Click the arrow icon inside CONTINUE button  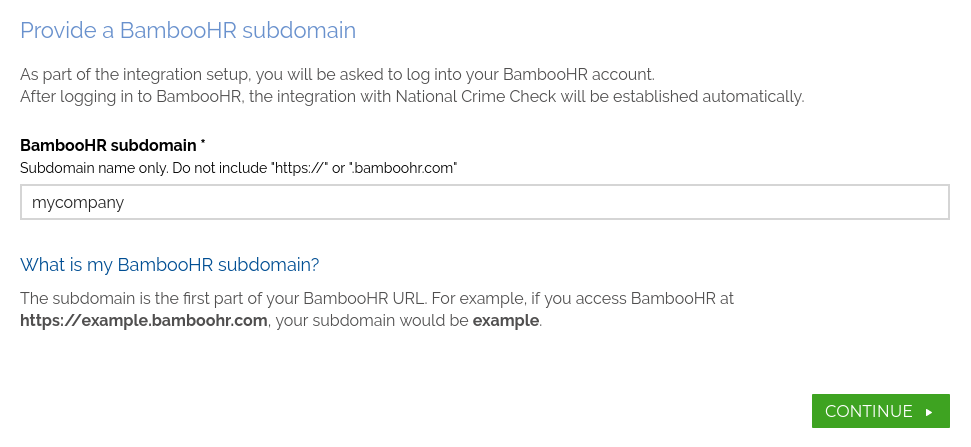coord(929,412)
